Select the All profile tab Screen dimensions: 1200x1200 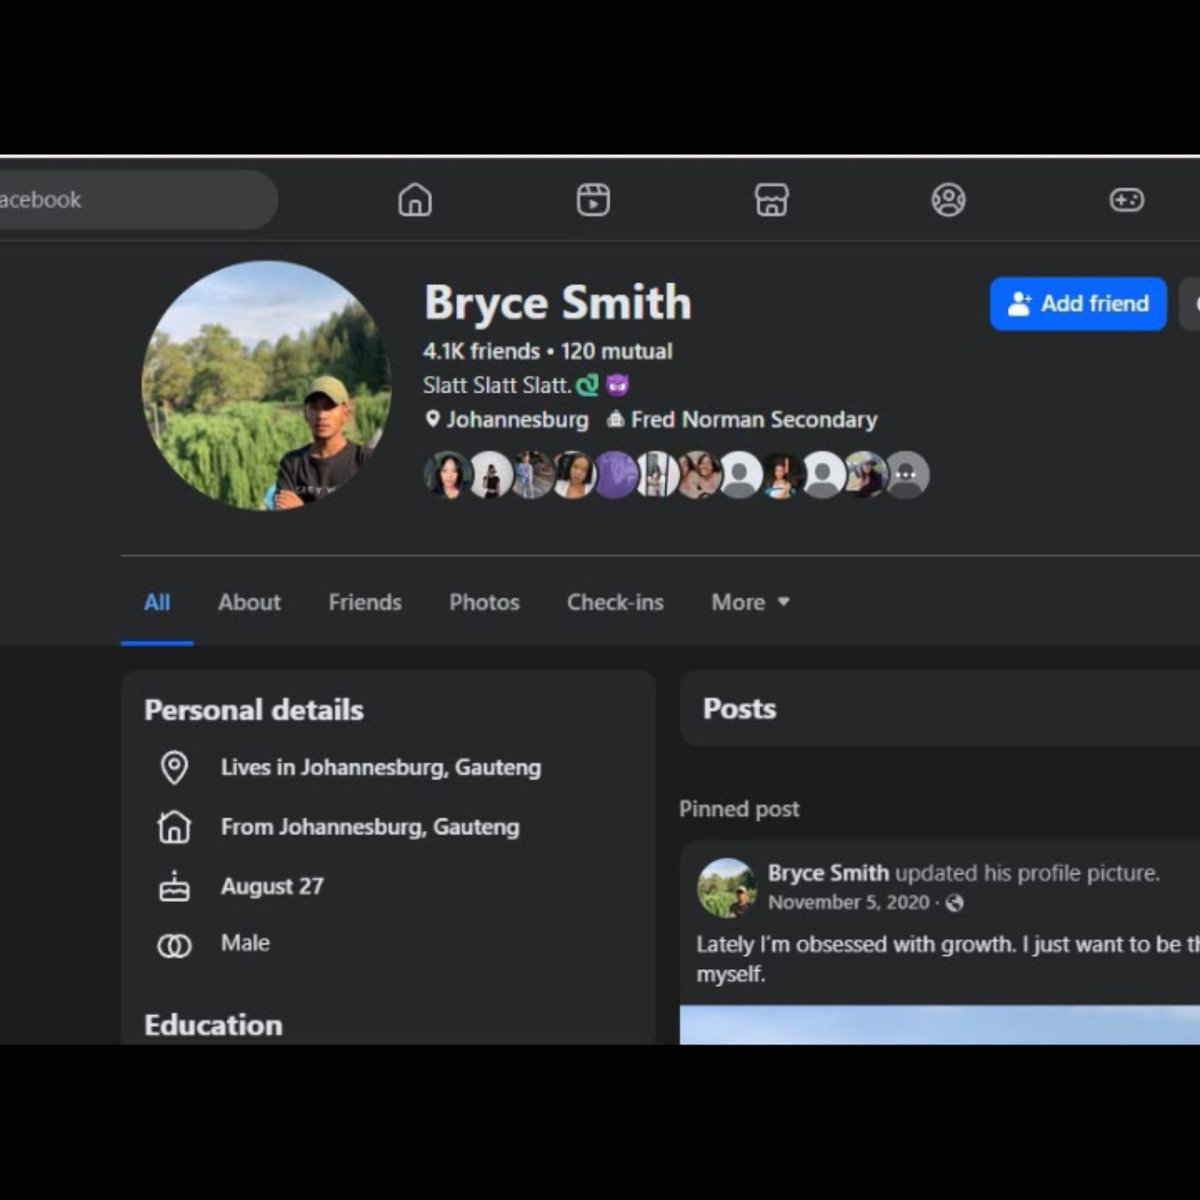(157, 602)
